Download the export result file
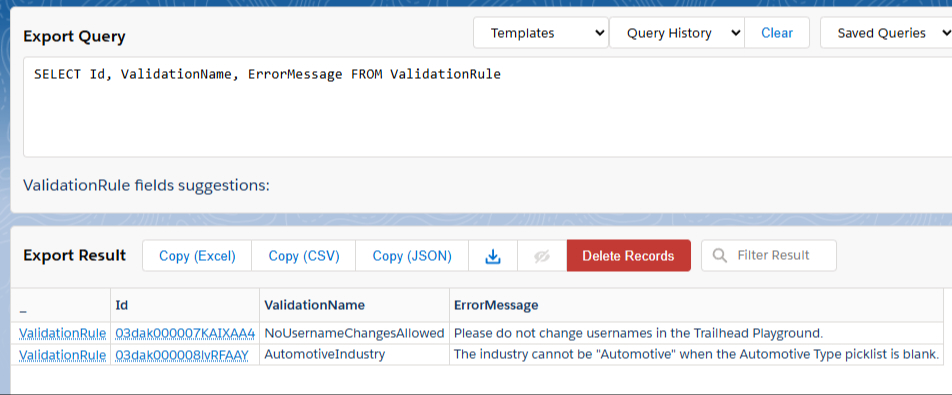This screenshot has height=395, width=952. (493, 255)
